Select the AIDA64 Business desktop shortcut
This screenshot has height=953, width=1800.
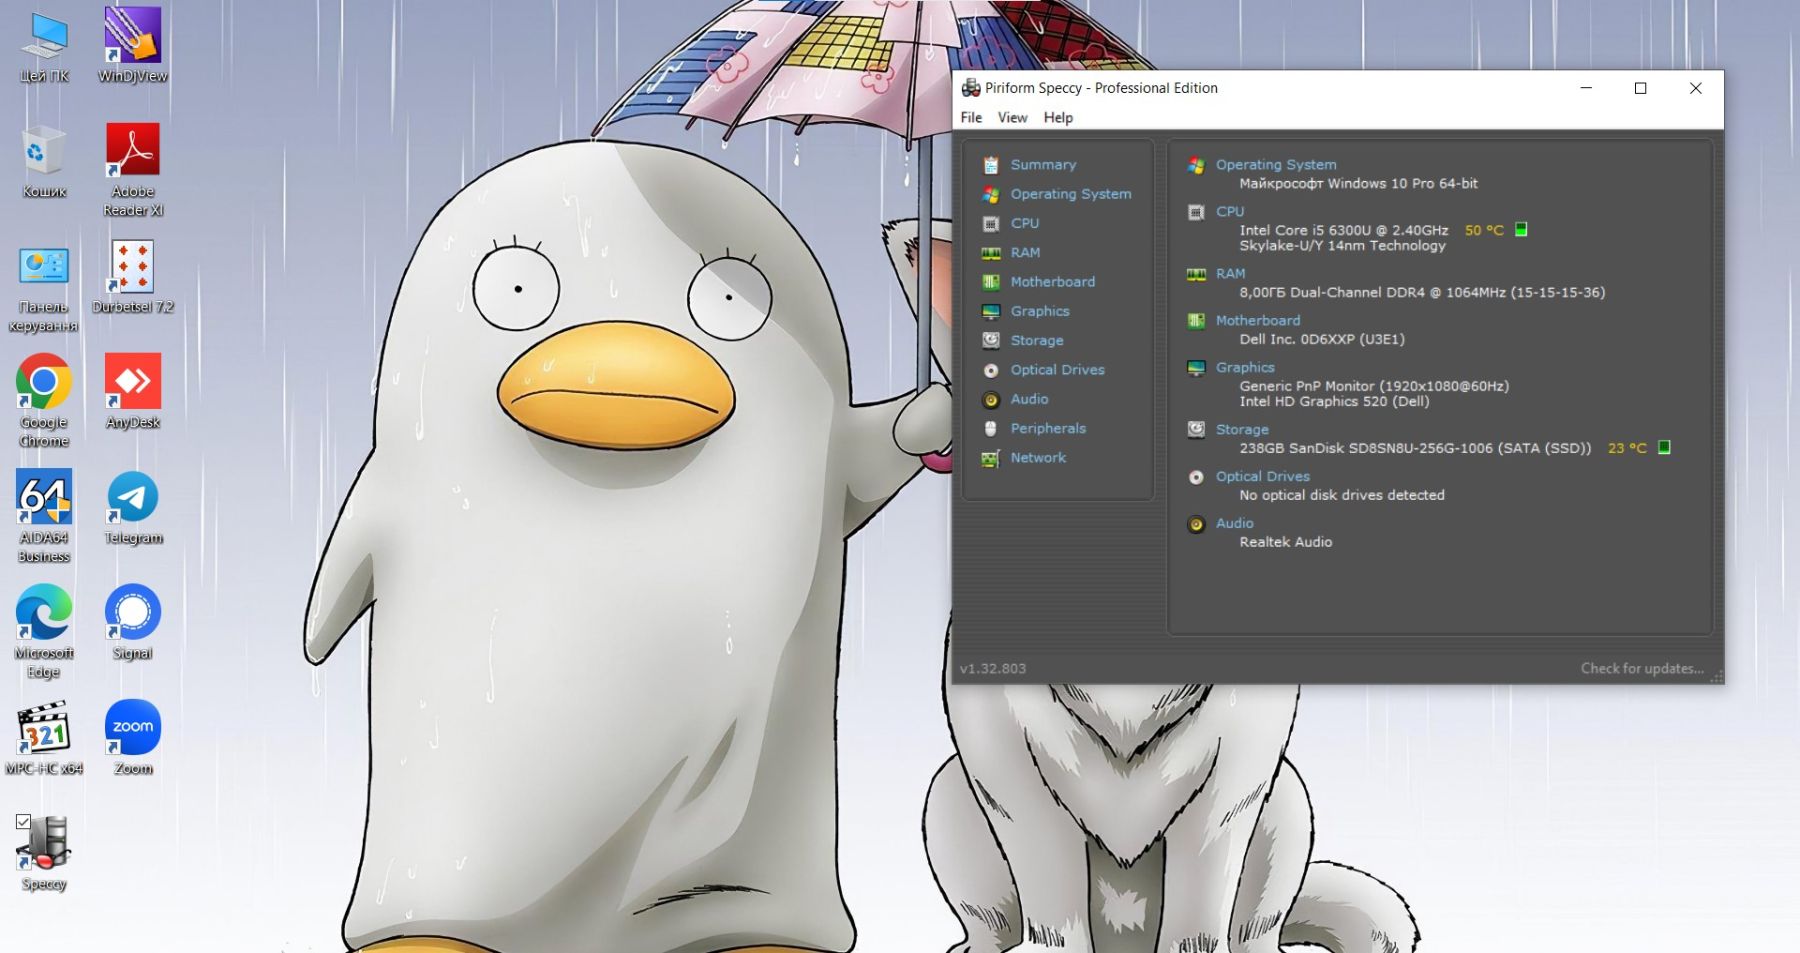coord(44,516)
